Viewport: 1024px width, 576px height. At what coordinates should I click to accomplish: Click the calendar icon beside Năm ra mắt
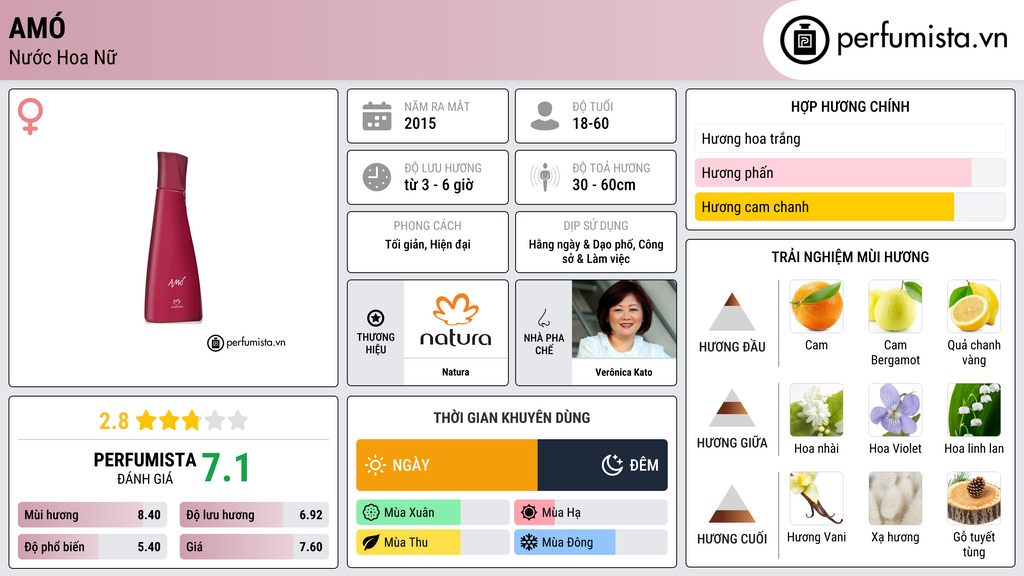[377, 116]
